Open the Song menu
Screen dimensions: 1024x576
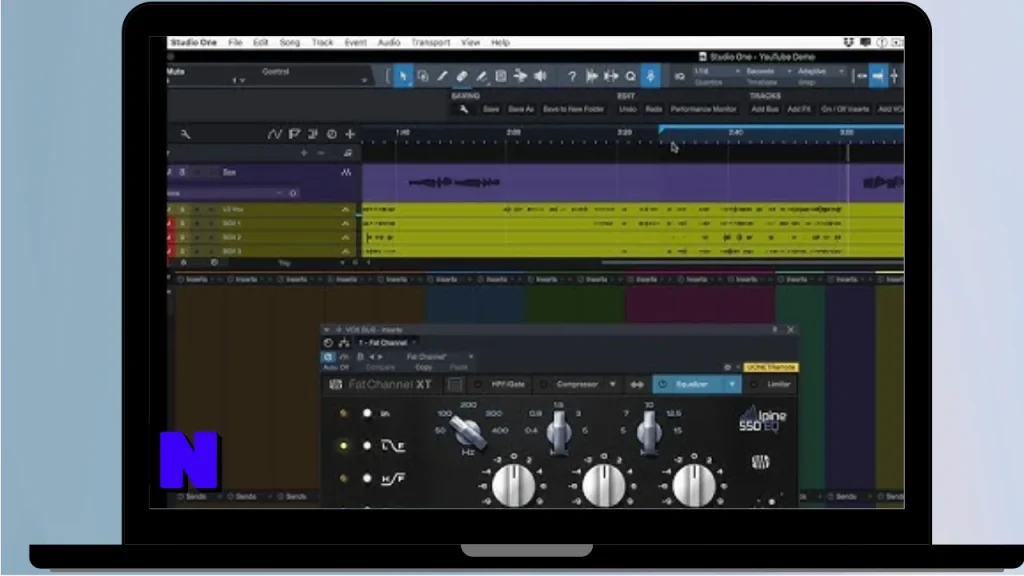(x=290, y=42)
